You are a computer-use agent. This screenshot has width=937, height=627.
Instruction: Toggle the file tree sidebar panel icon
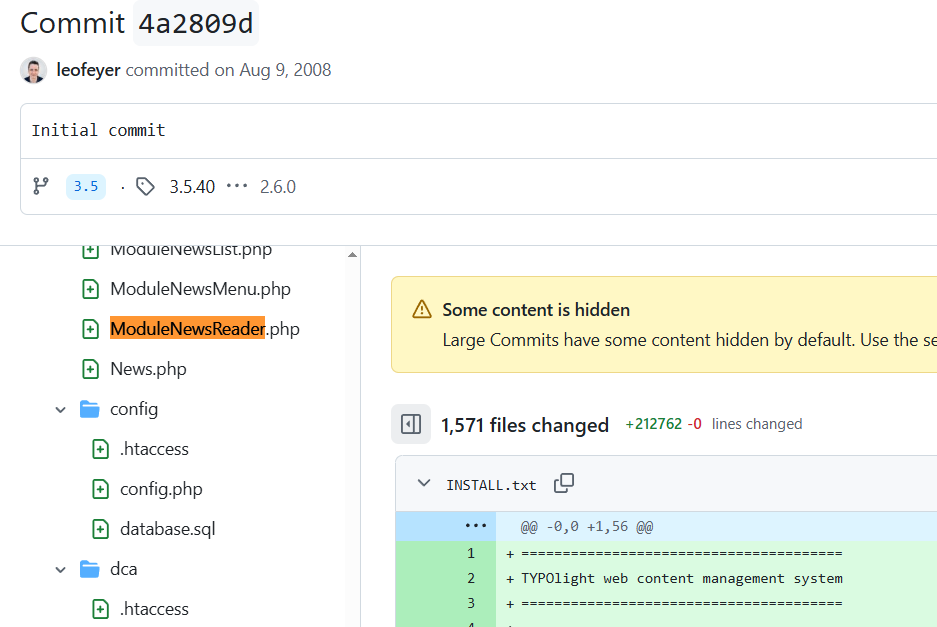[x=411, y=424]
